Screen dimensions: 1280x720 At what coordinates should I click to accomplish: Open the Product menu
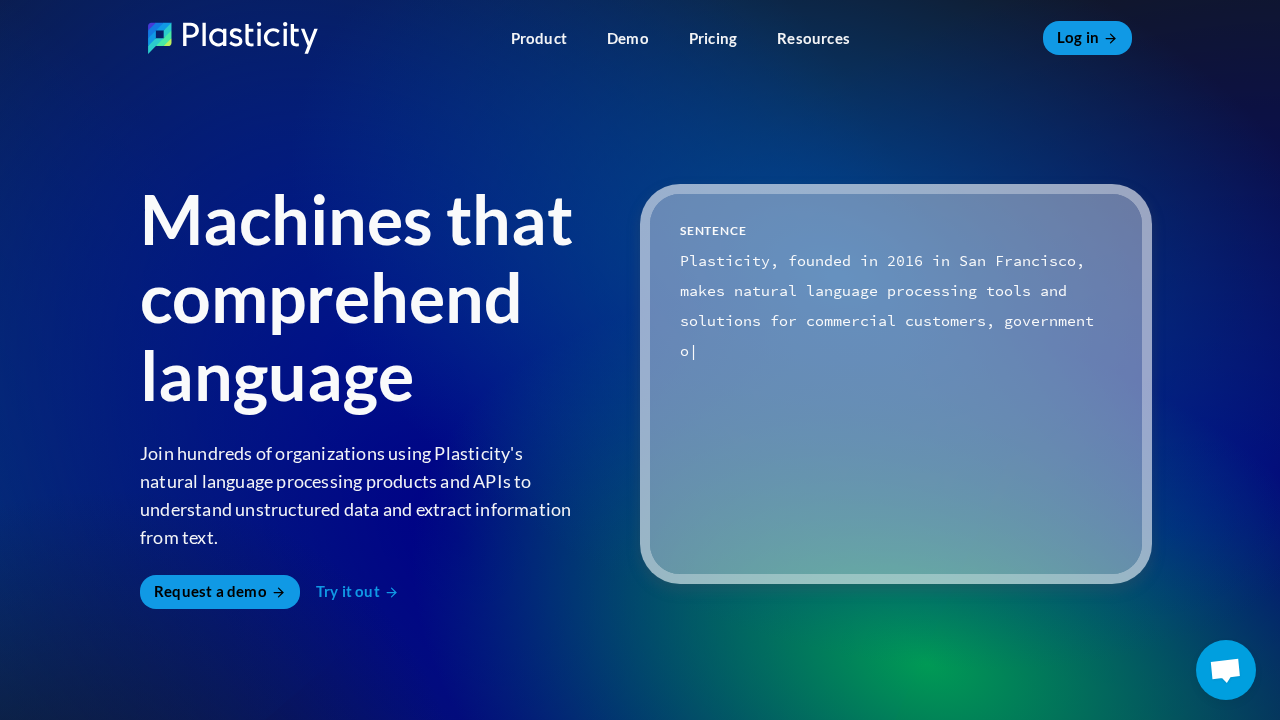pos(538,38)
